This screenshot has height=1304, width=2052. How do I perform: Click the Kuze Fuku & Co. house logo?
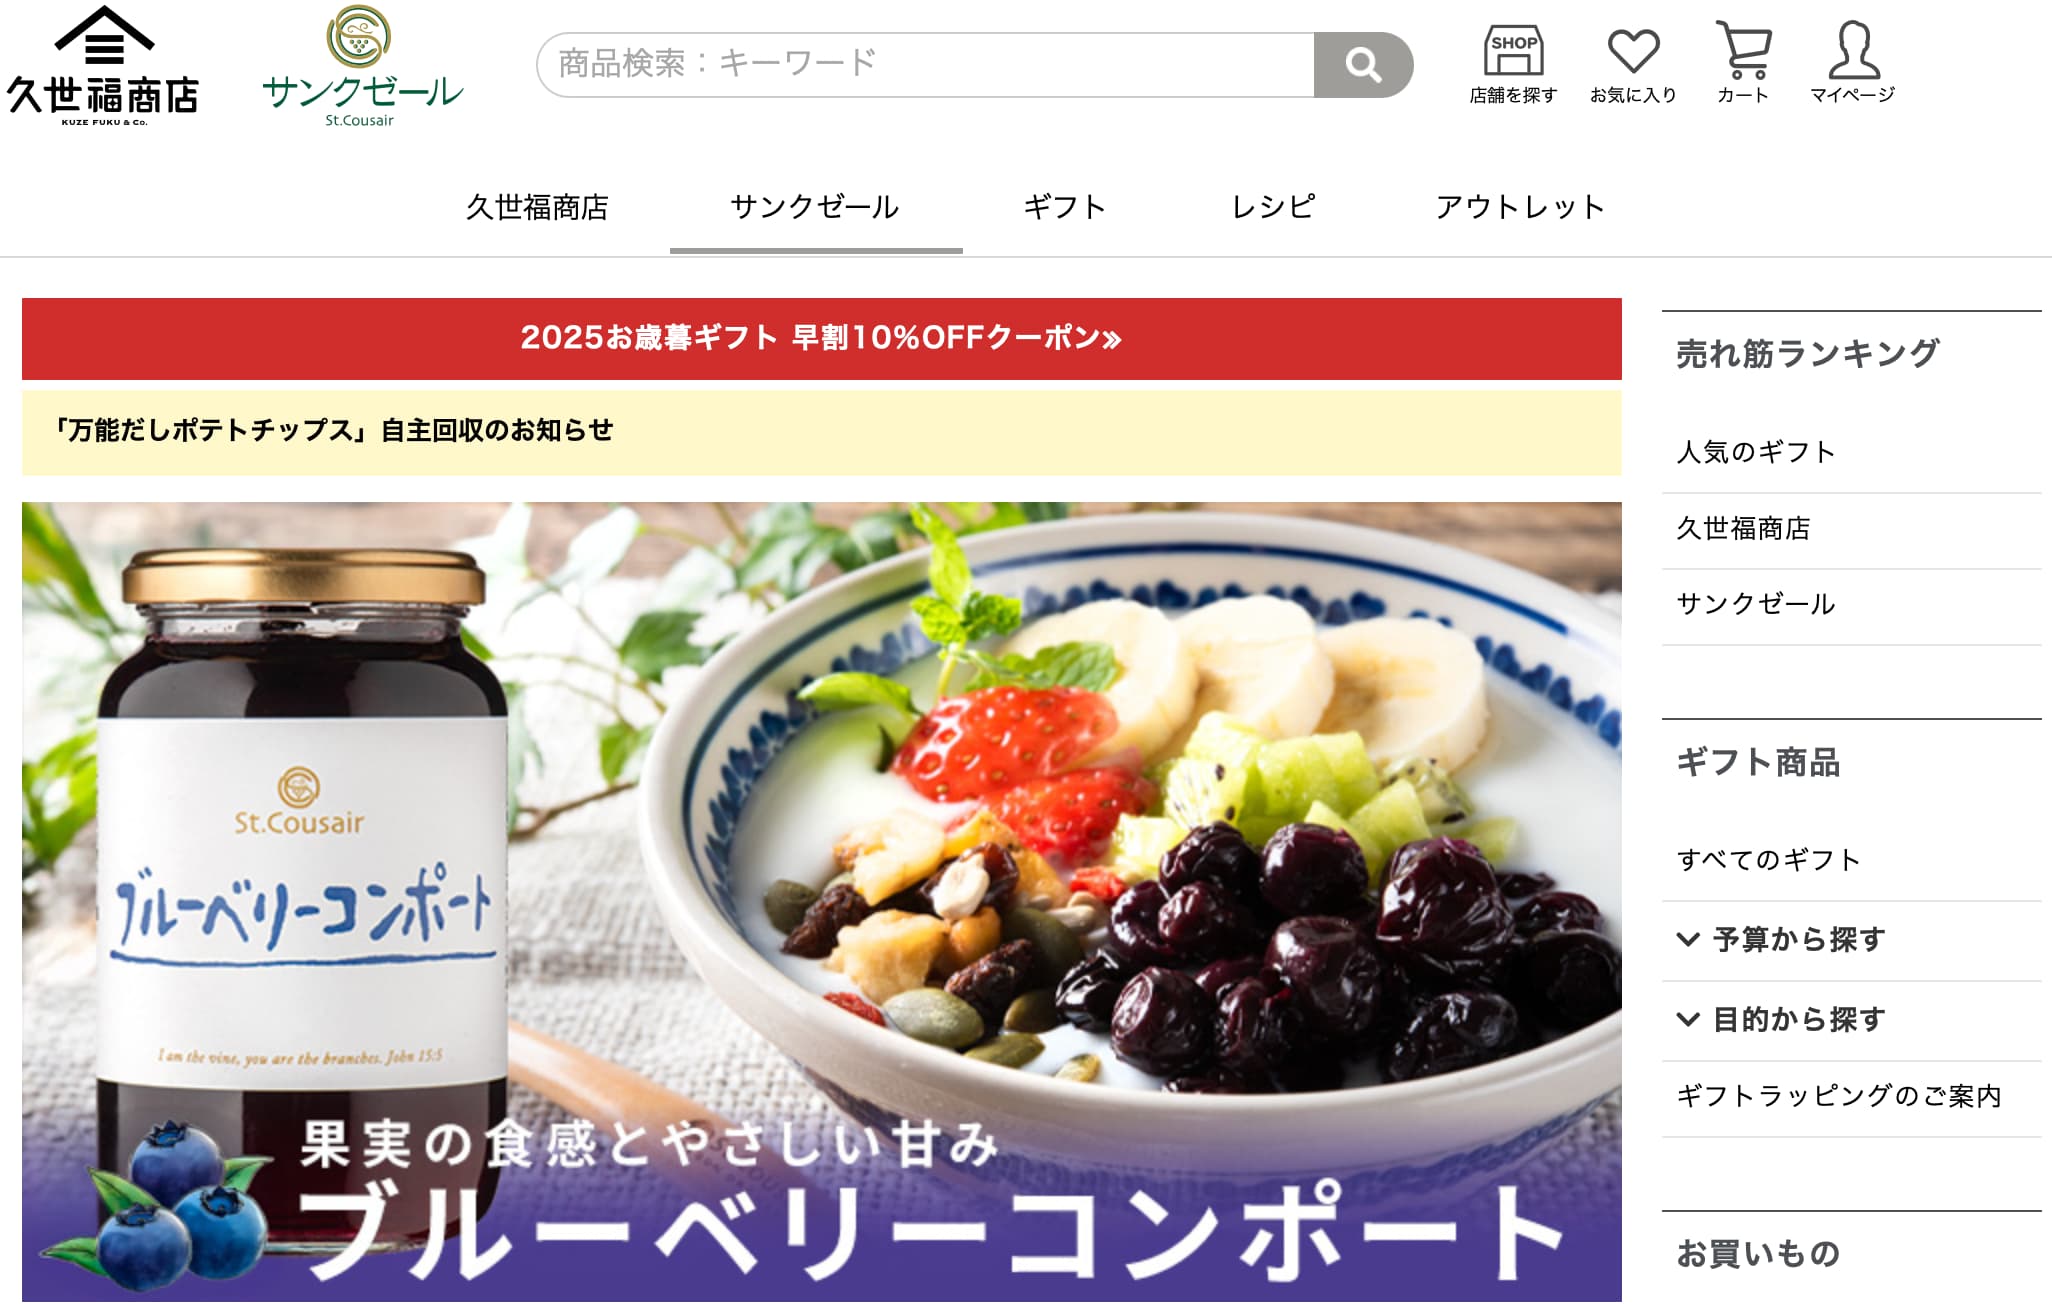pyautogui.click(x=103, y=66)
